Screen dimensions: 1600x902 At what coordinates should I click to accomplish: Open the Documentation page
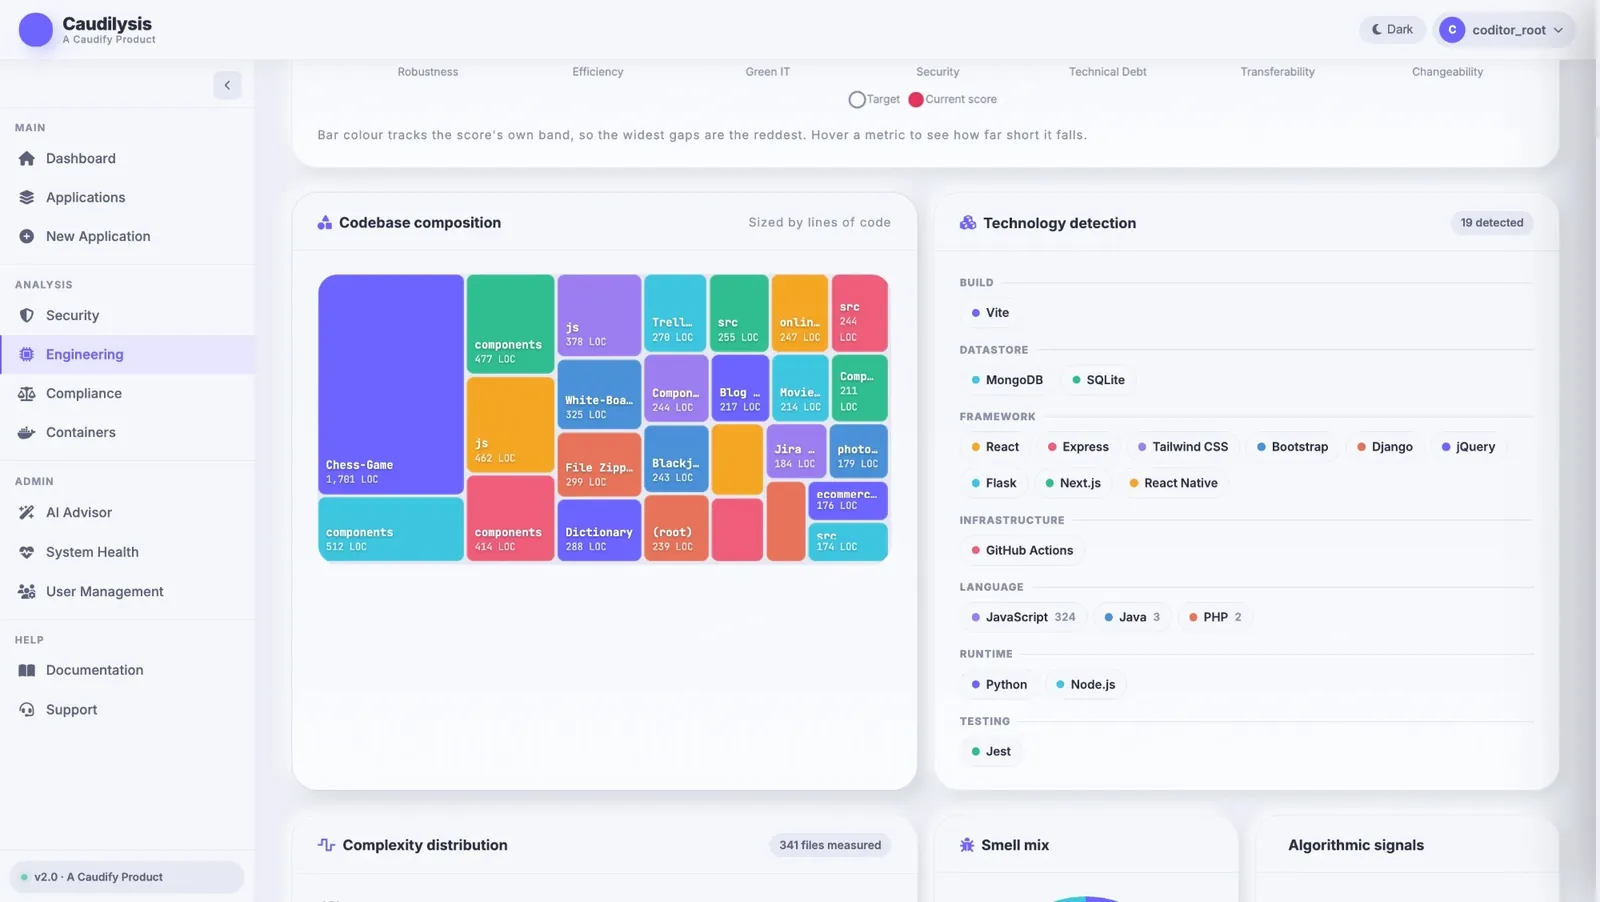(x=127, y=670)
